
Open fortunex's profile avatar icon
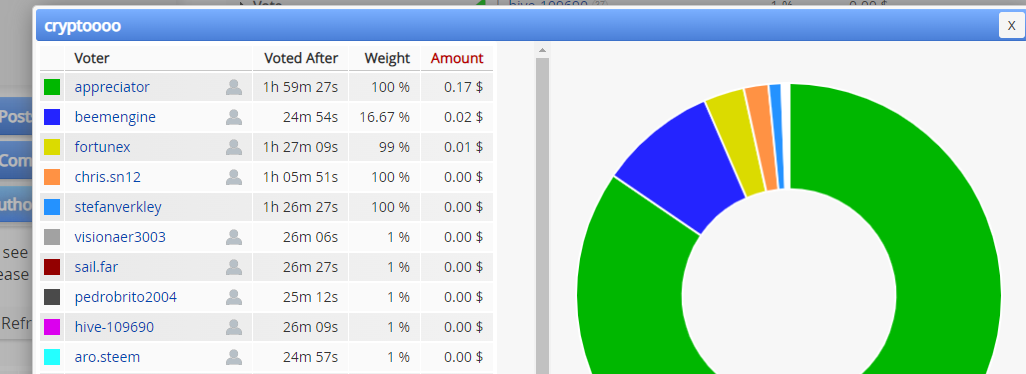pos(234,147)
